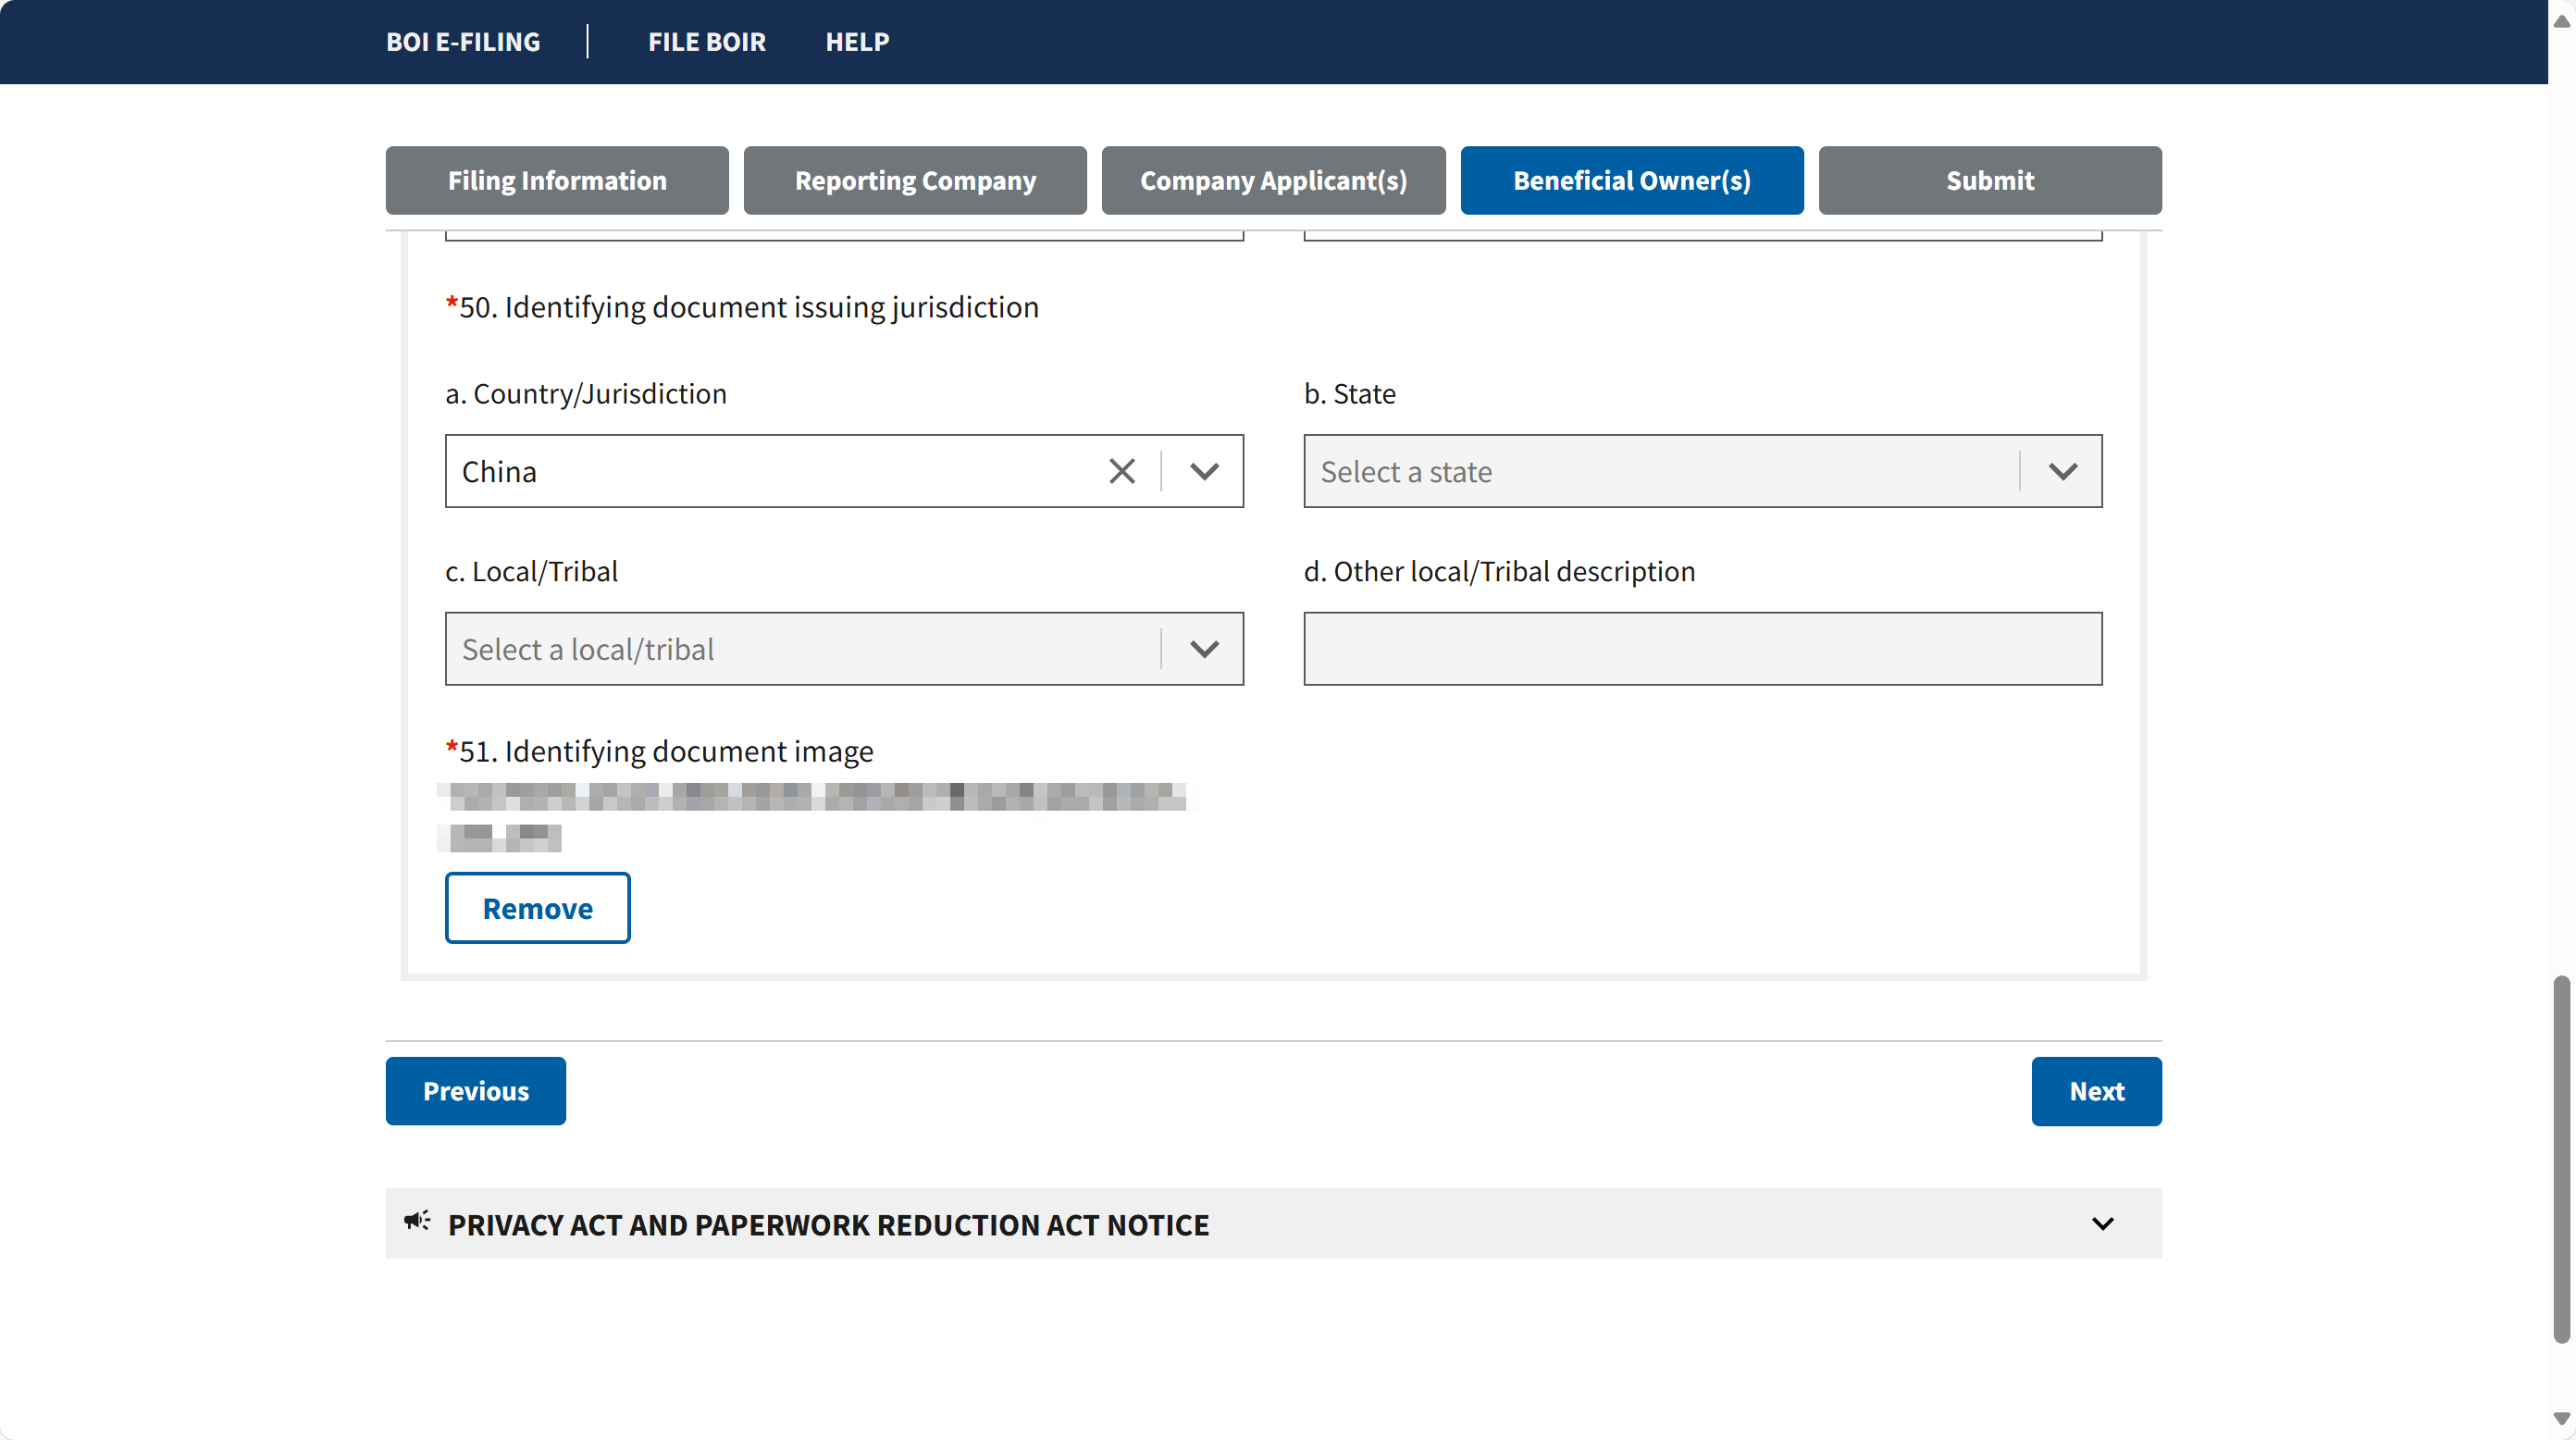Open the Reporting Company tab

point(915,180)
